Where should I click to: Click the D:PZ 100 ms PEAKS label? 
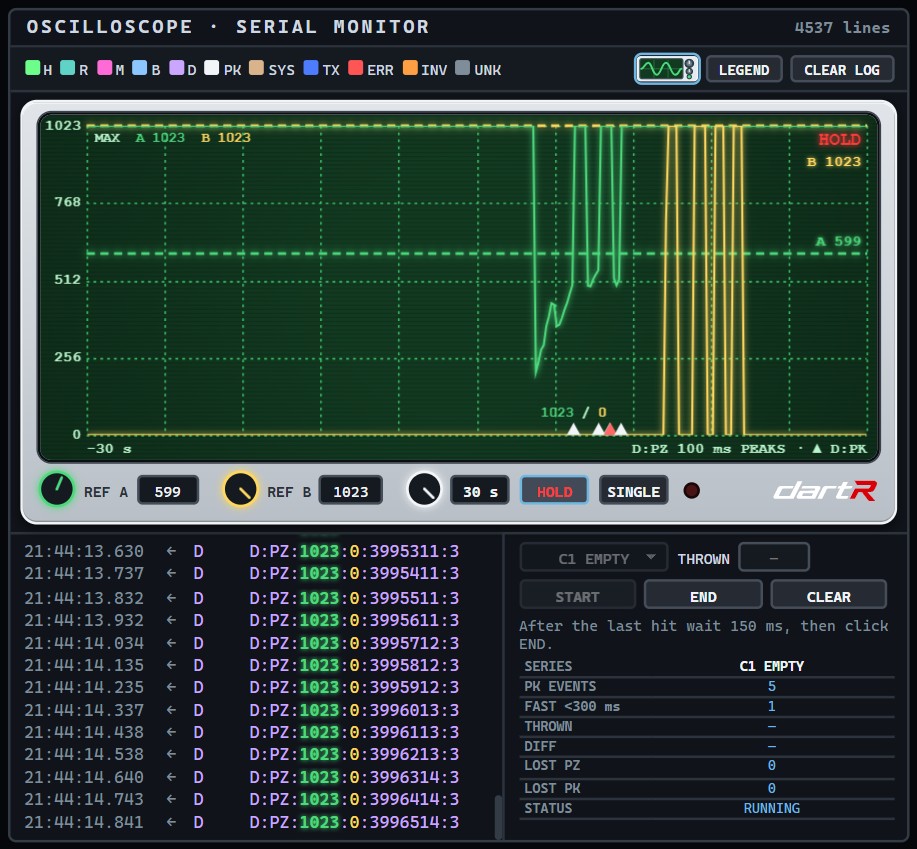[x=708, y=449]
